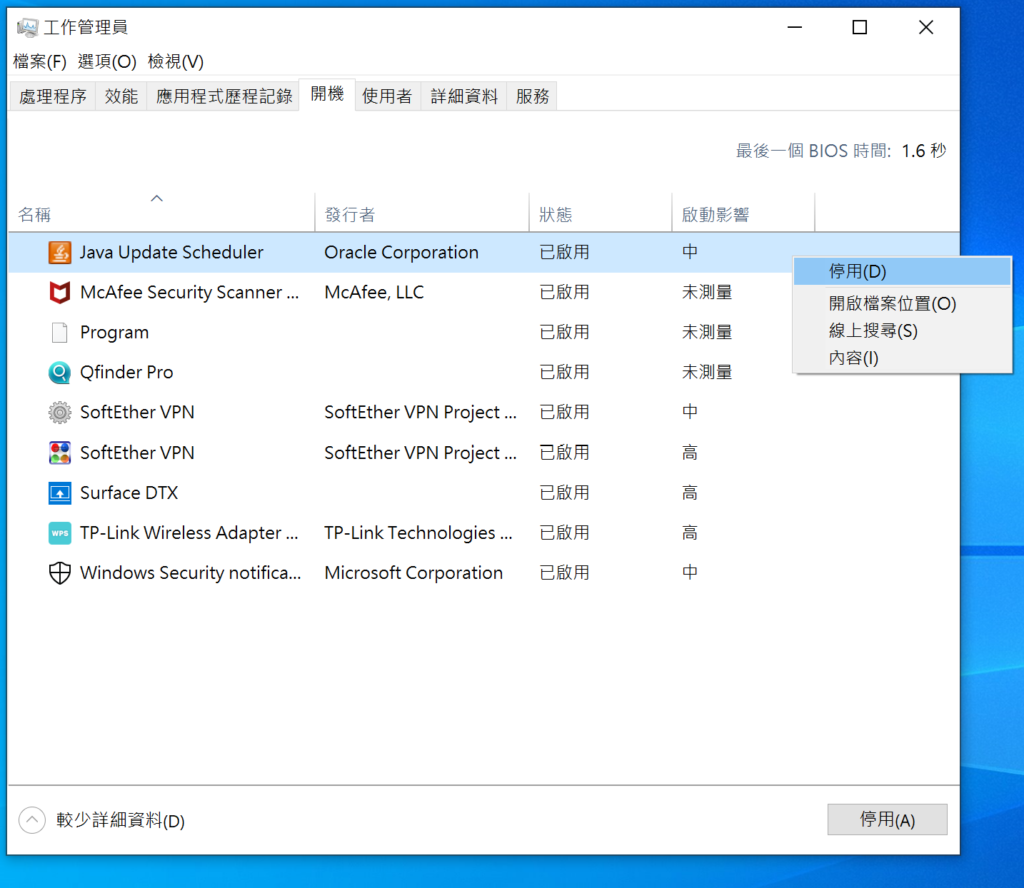Select the McAfee Security Scanner entry name
The height and width of the screenshot is (888, 1024).
pos(189,293)
